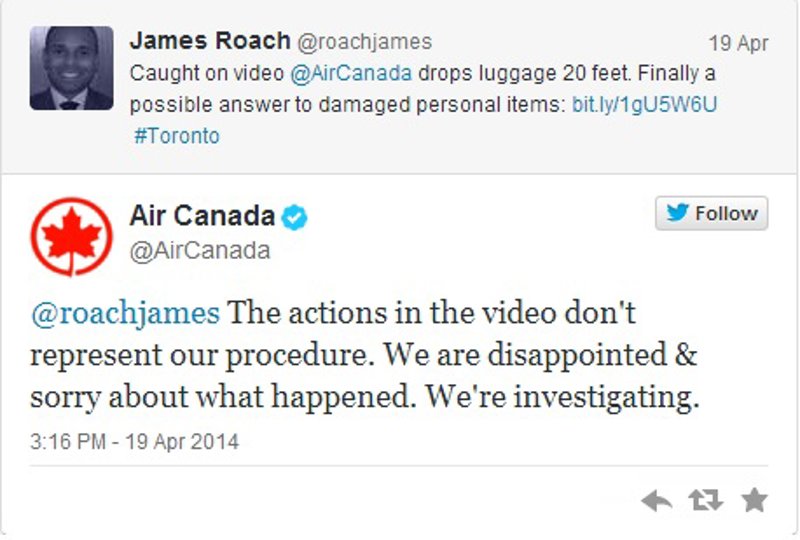Open James Roach's profile photo

click(71, 68)
